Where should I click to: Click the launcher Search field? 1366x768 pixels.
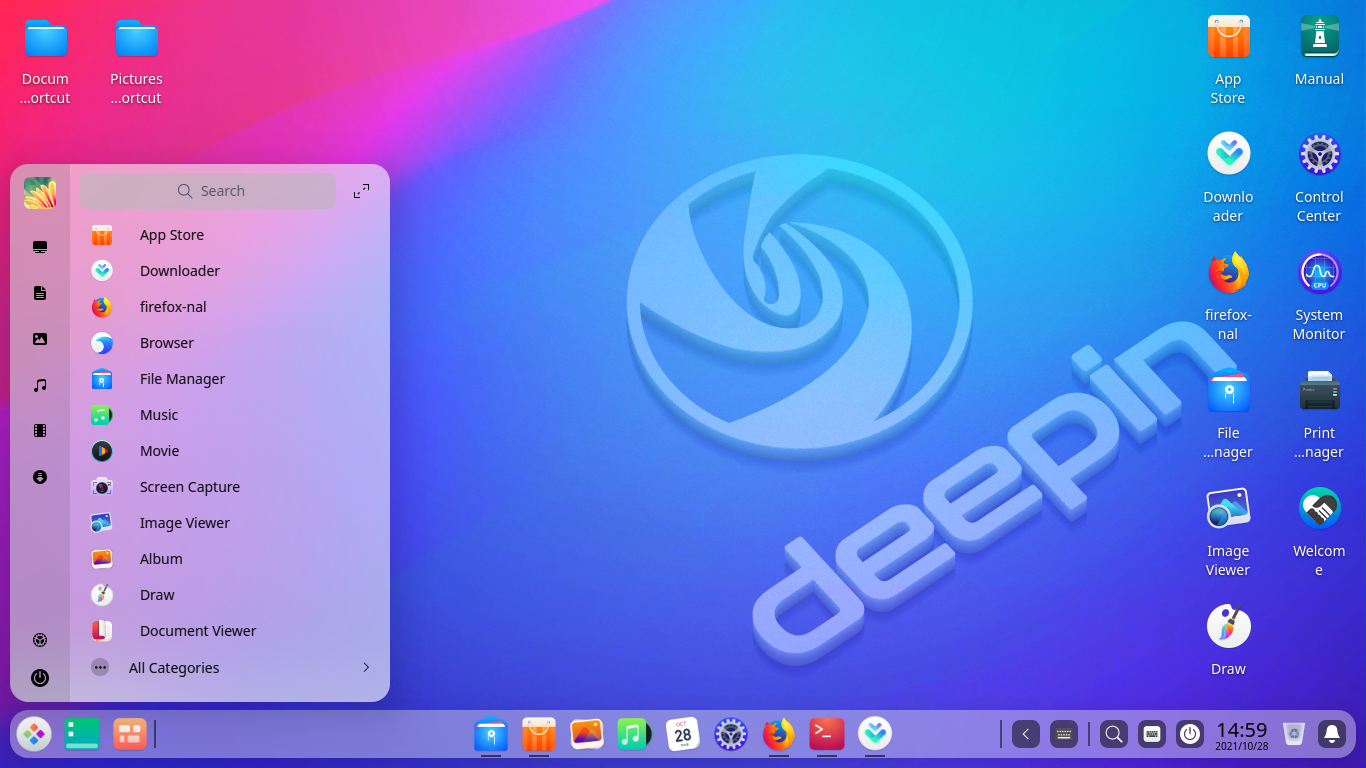(x=208, y=191)
